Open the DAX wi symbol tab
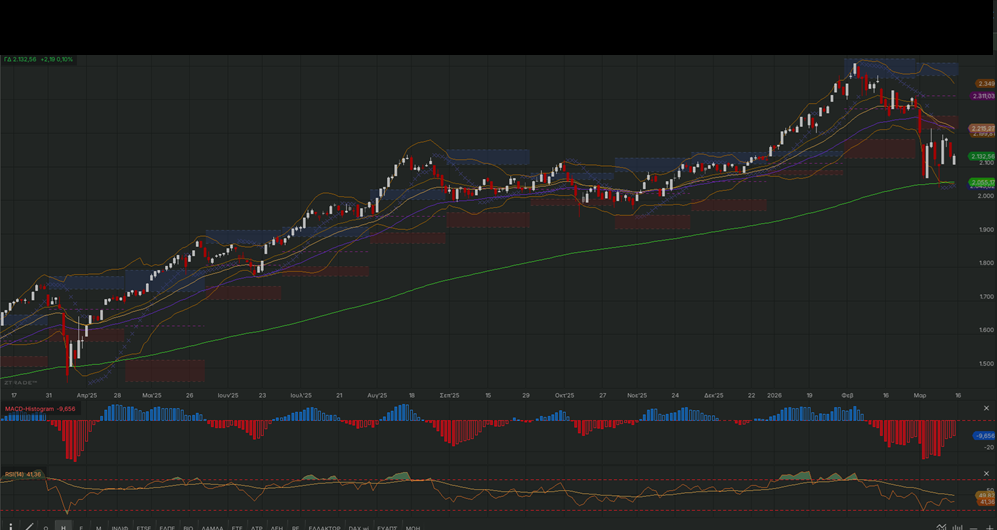 point(359,527)
